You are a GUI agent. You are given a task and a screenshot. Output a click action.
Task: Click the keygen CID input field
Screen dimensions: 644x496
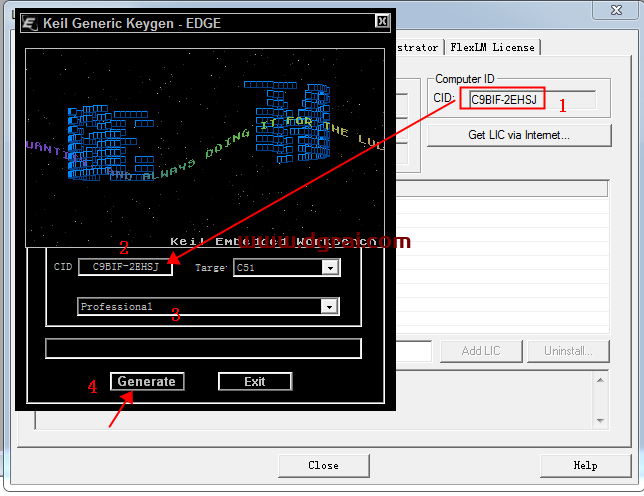click(x=125, y=267)
